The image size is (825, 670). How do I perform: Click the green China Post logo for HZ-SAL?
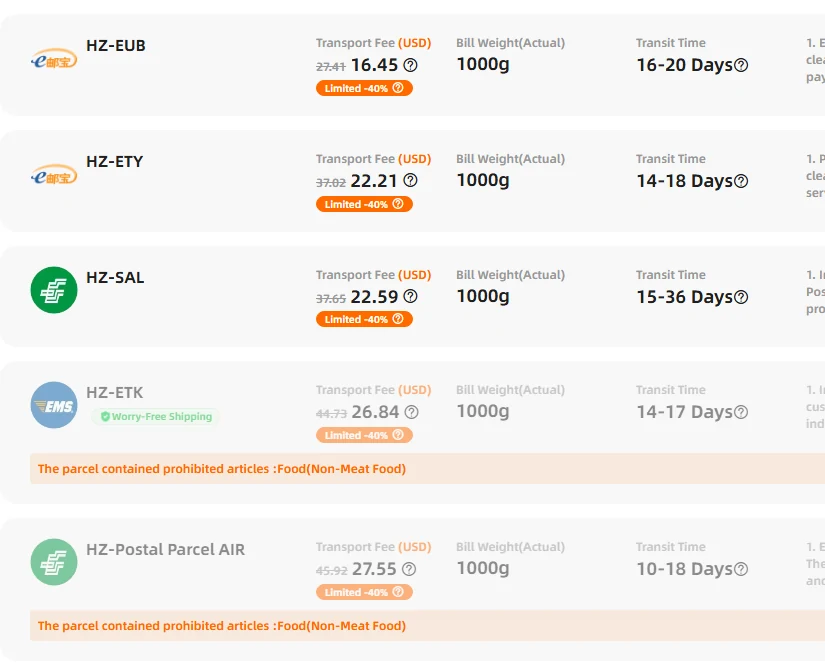point(54,290)
